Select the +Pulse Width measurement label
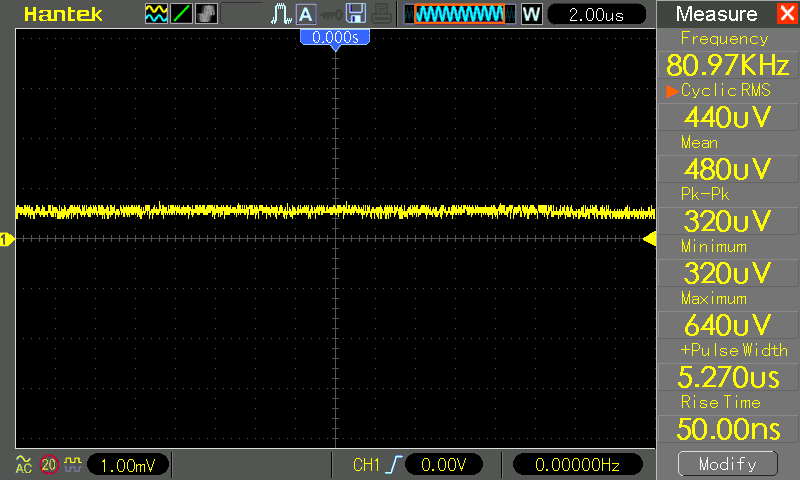 (734, 350)
